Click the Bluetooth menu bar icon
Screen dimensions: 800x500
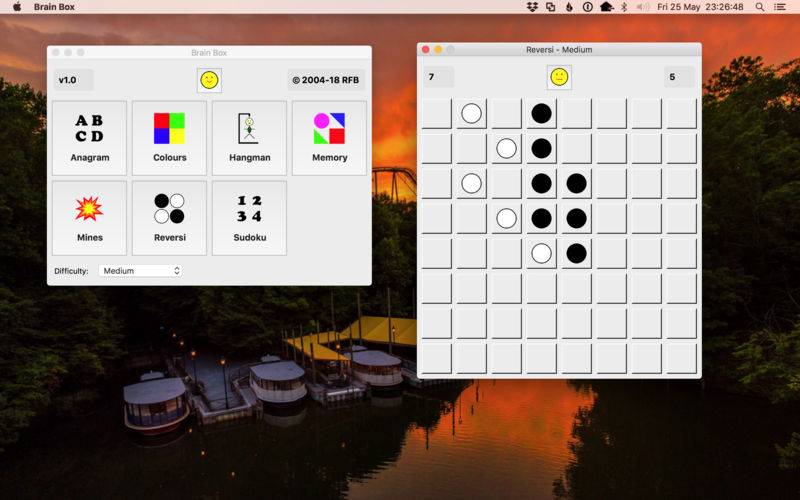click(x=623, y=7)
